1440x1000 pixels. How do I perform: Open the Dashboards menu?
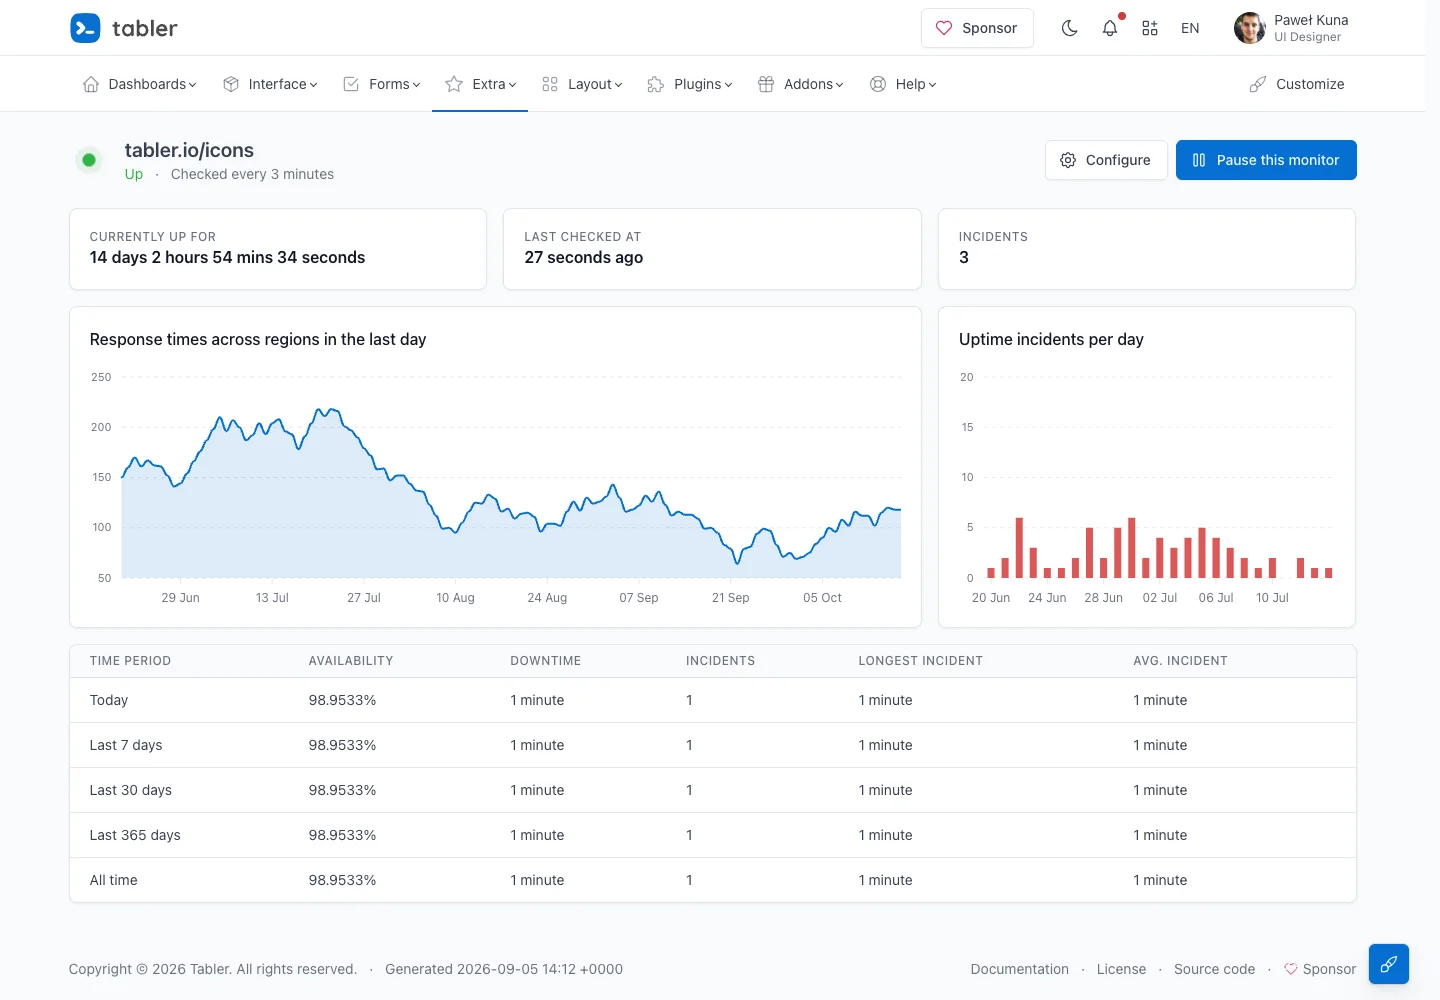139,84
